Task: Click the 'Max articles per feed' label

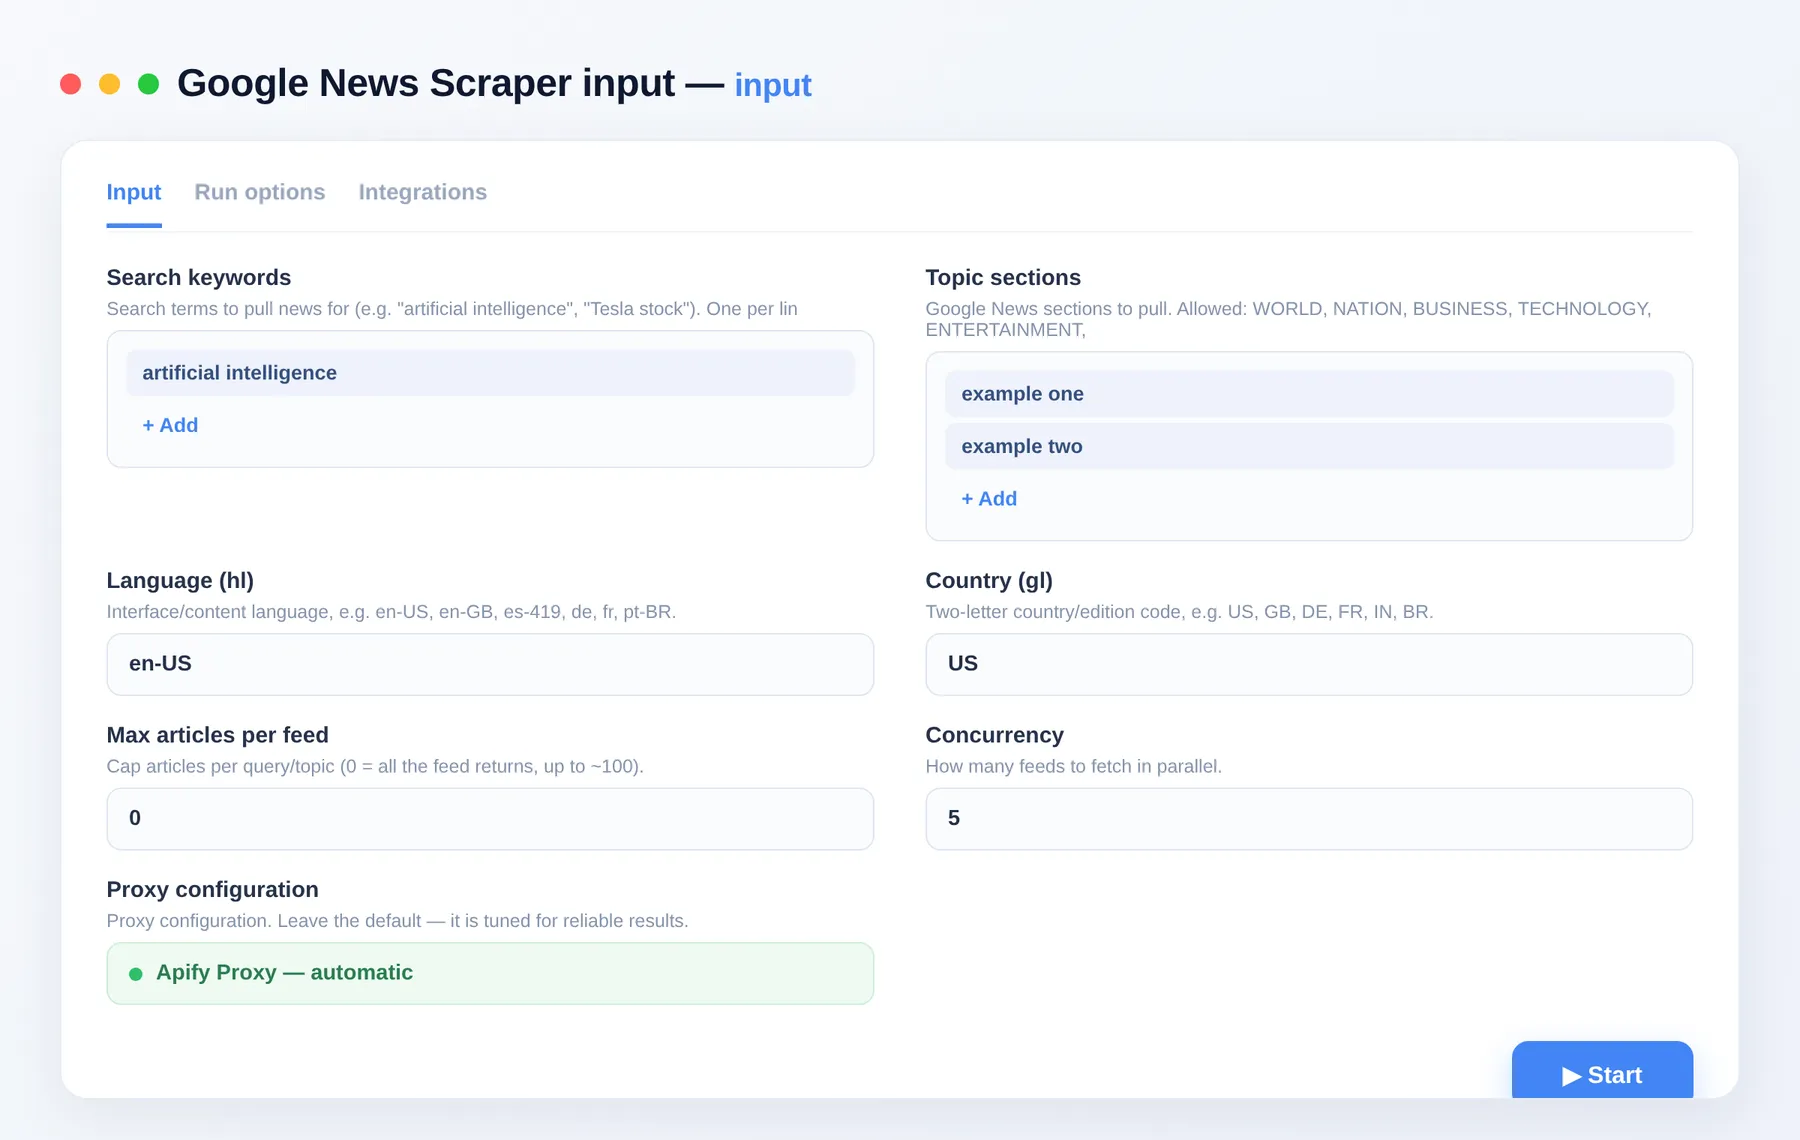Action: (x=218, y=735)
